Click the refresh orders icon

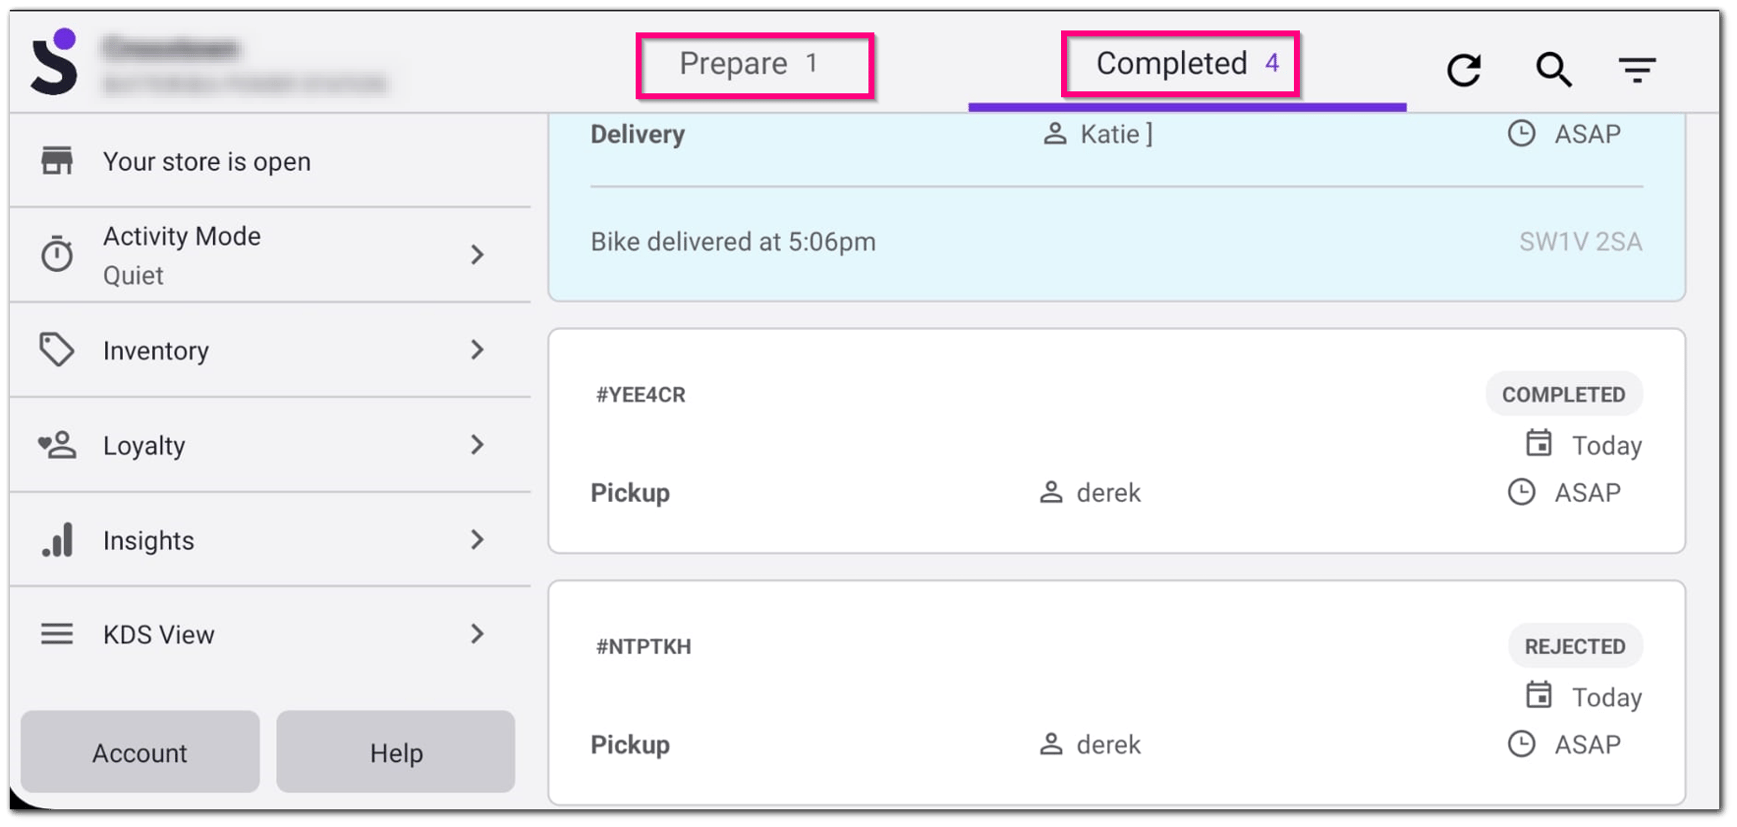(1465, 68)
